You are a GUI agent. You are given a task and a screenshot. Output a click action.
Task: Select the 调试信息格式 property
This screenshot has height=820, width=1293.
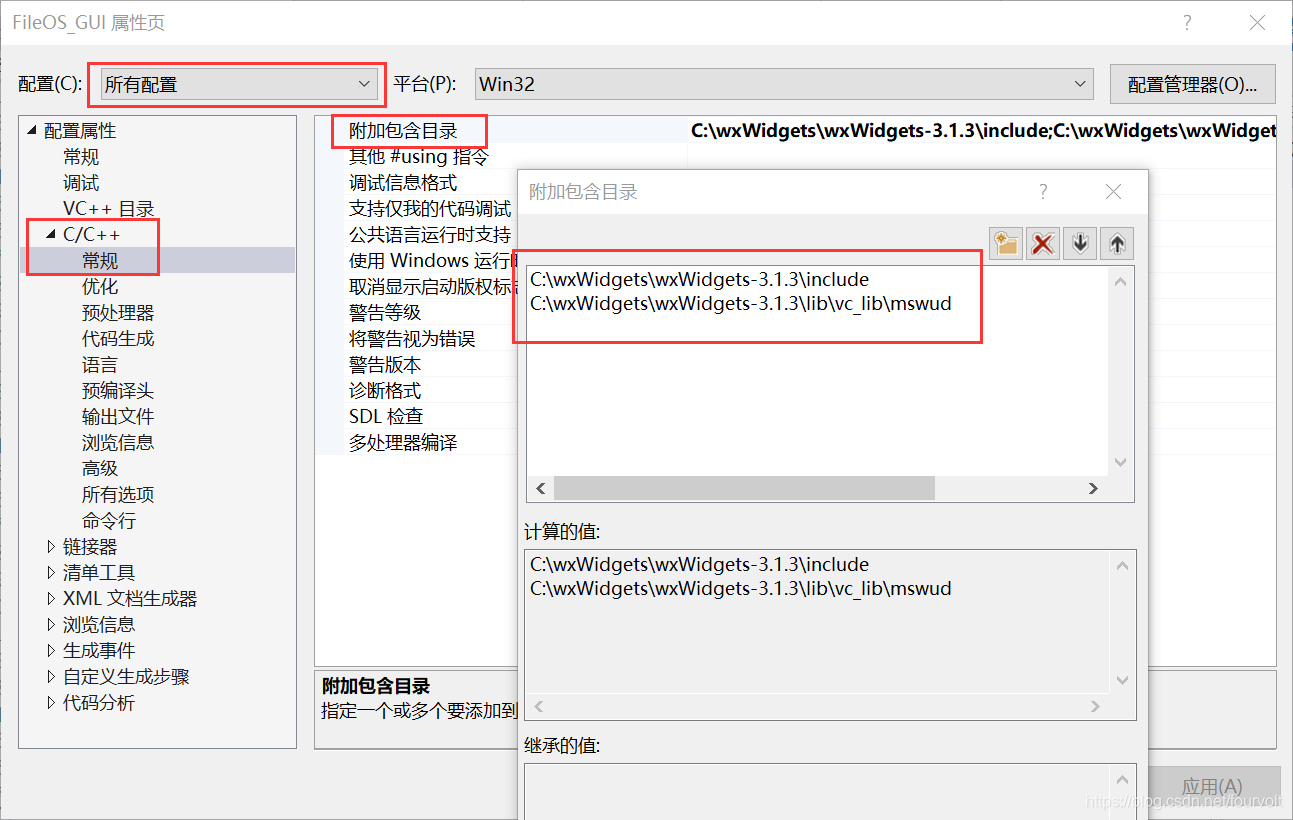[x=403, y=183]
